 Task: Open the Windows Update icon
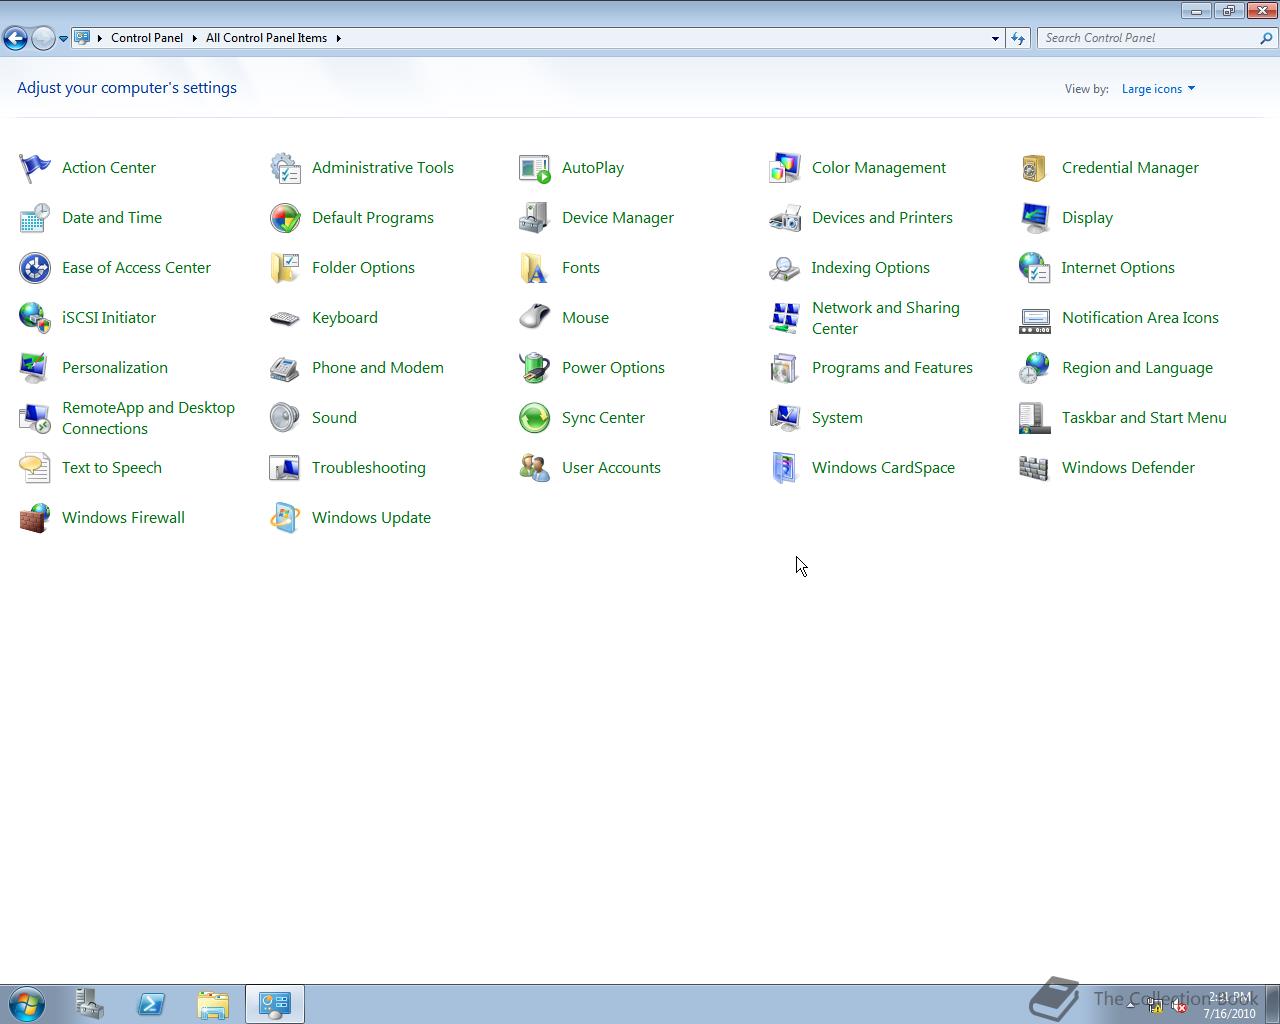point(285,518)
